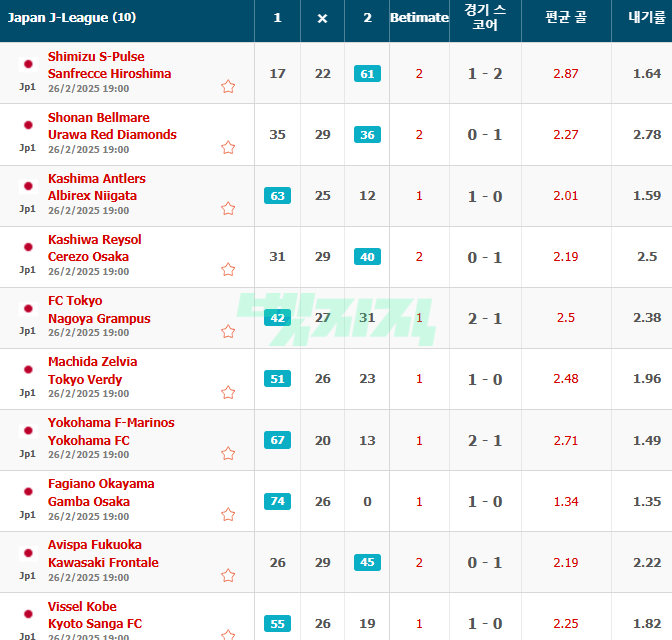Image resolution: width=672 pixels, height=640 pixels.
Task: Click average goals value 2.87
Action: click(566, 74)
